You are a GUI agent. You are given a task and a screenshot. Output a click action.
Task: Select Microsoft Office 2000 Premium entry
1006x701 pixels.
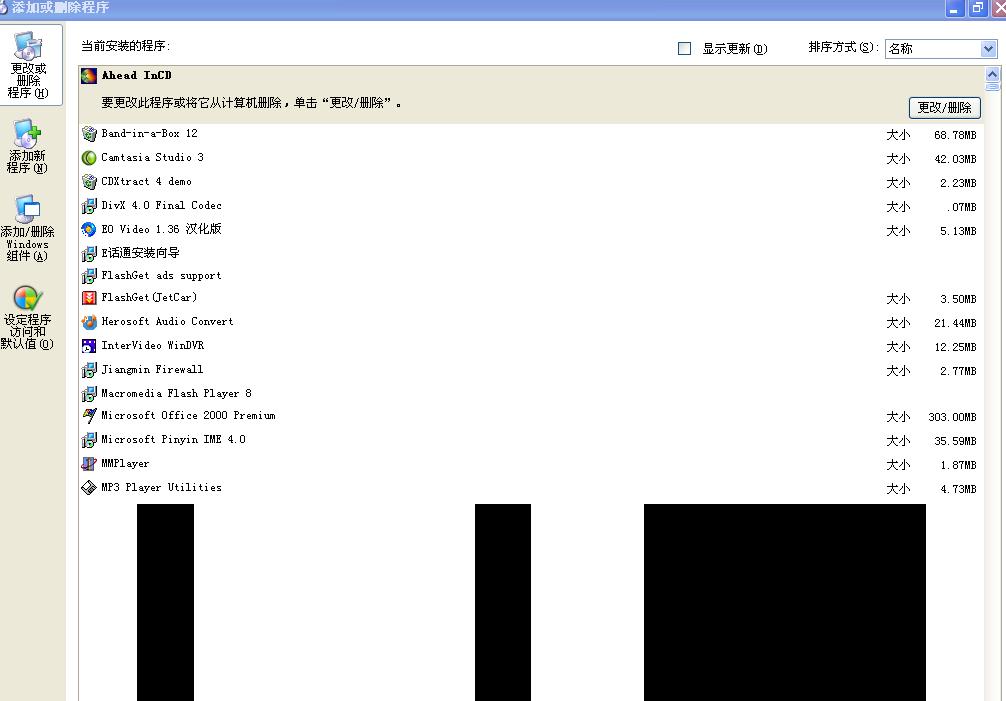(x=531, y=416)
